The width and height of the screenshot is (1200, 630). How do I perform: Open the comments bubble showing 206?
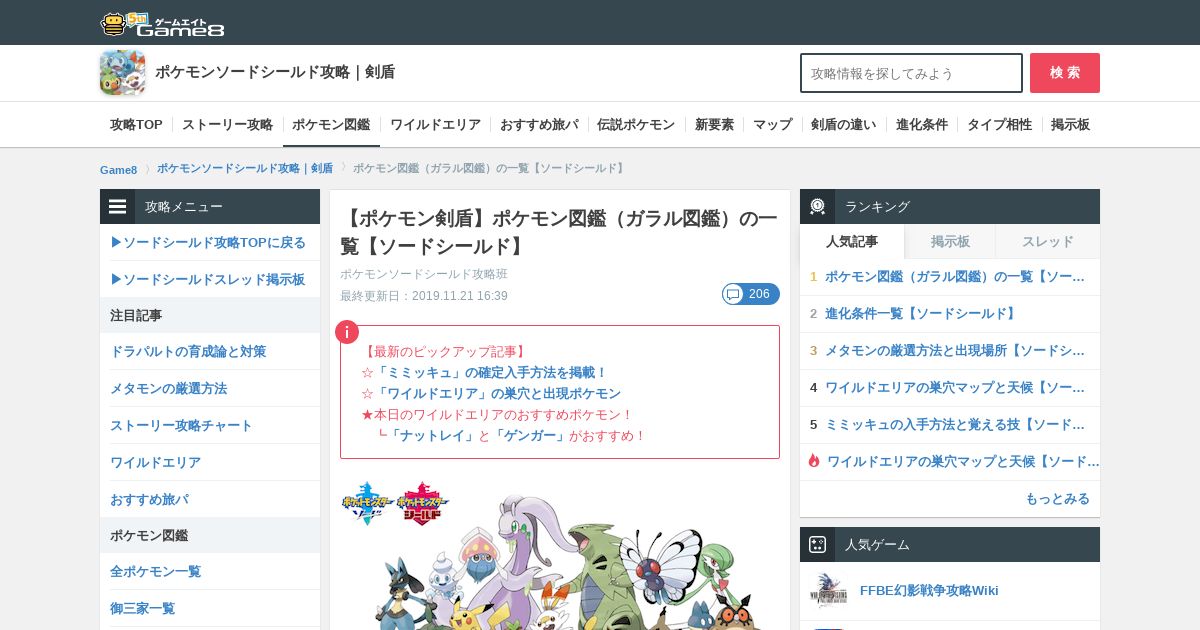pyautogui.click(x=751, y=294)
